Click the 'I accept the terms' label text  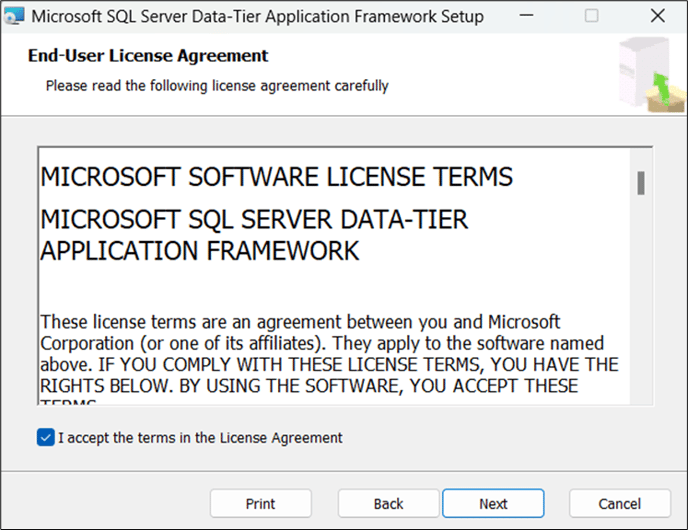tap(200, 438)
